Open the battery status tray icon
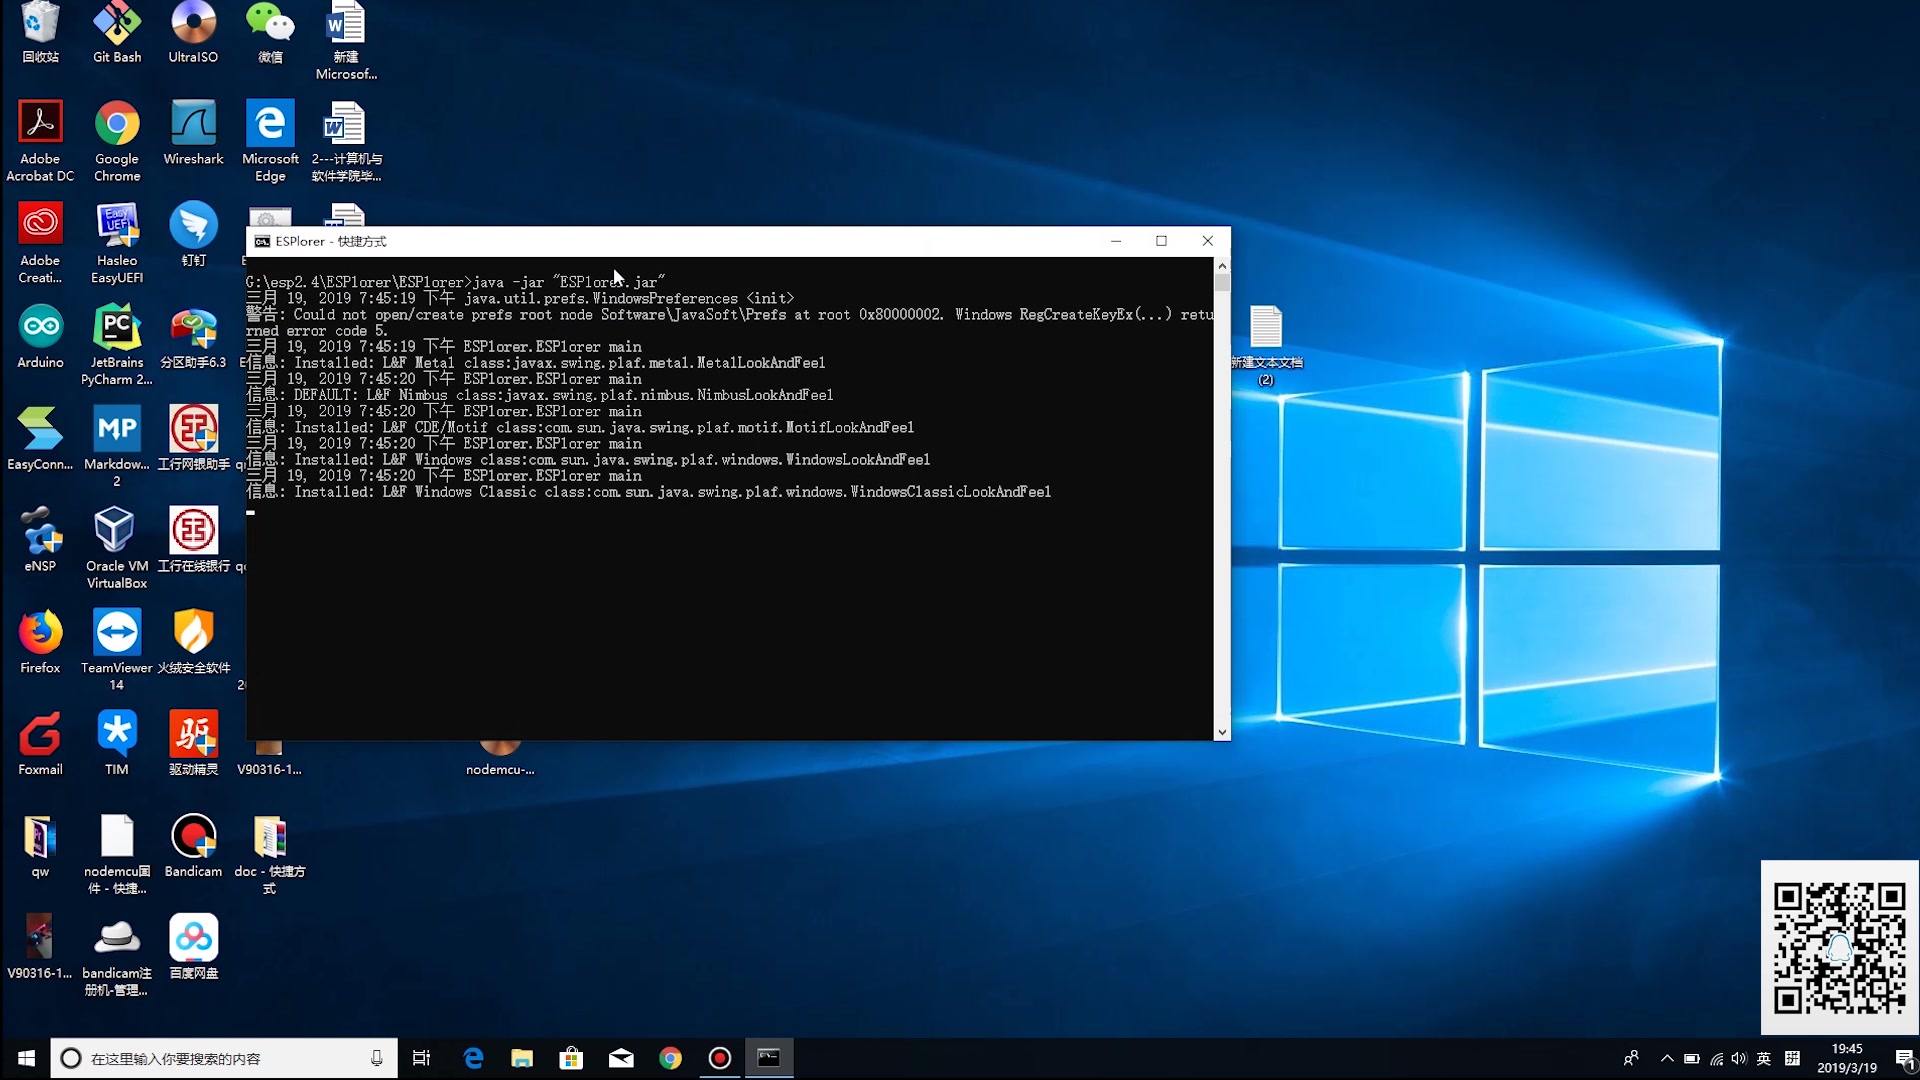This screenshot has height=1080, width=1920. [x=1692, y=1058]
